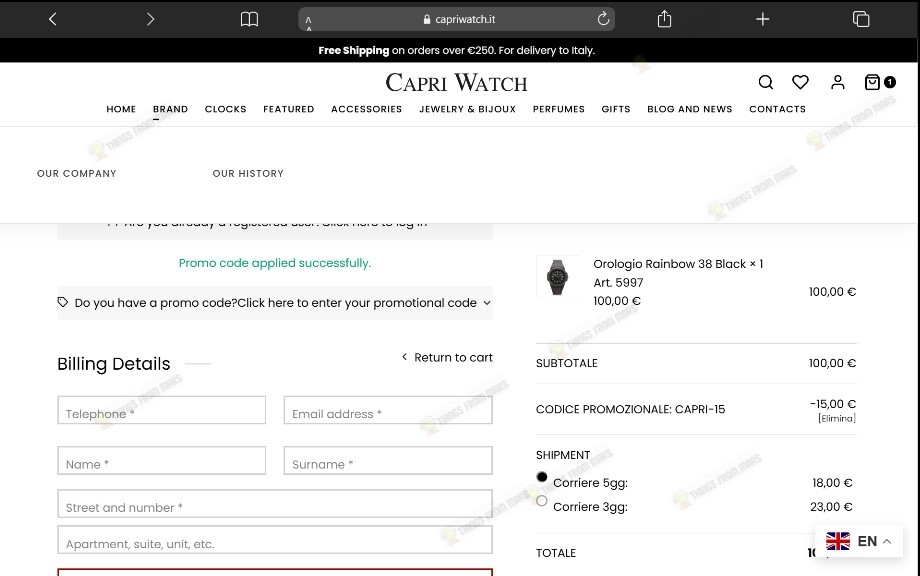The image size is (920, 576).
Task: Click the SUBTOTALE label
Action: 567,363
